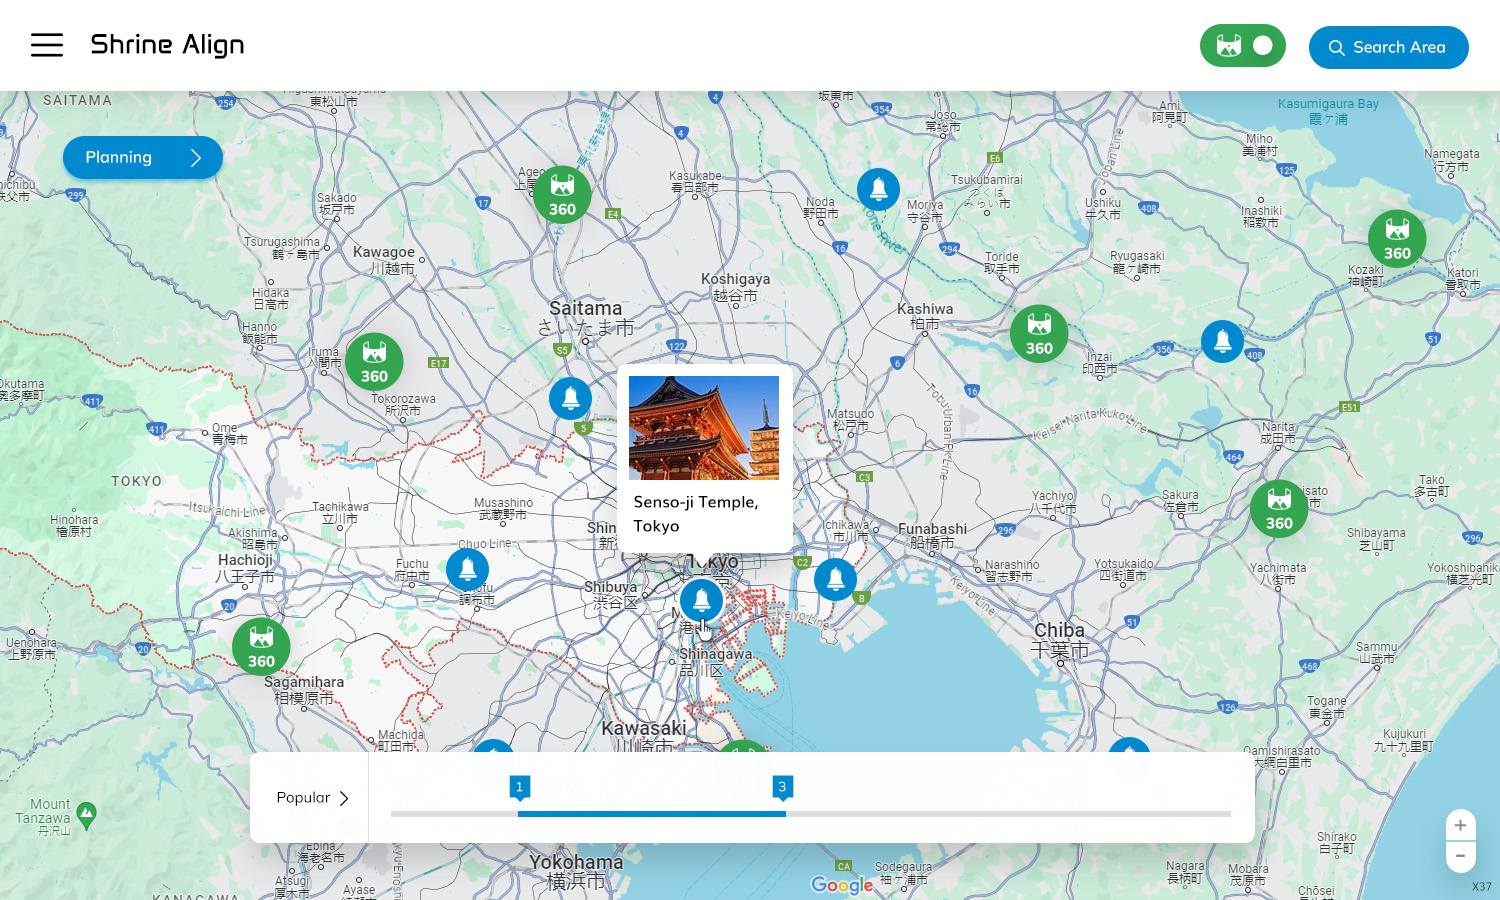The image size is (1500, 900).
Task: Open the 360 marker near Sagamihara
Action: click(x=261, y=647)
